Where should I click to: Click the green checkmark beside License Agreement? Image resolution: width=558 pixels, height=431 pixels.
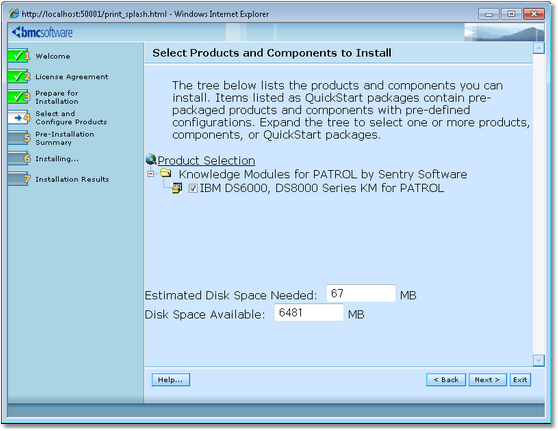pos(19,77)
